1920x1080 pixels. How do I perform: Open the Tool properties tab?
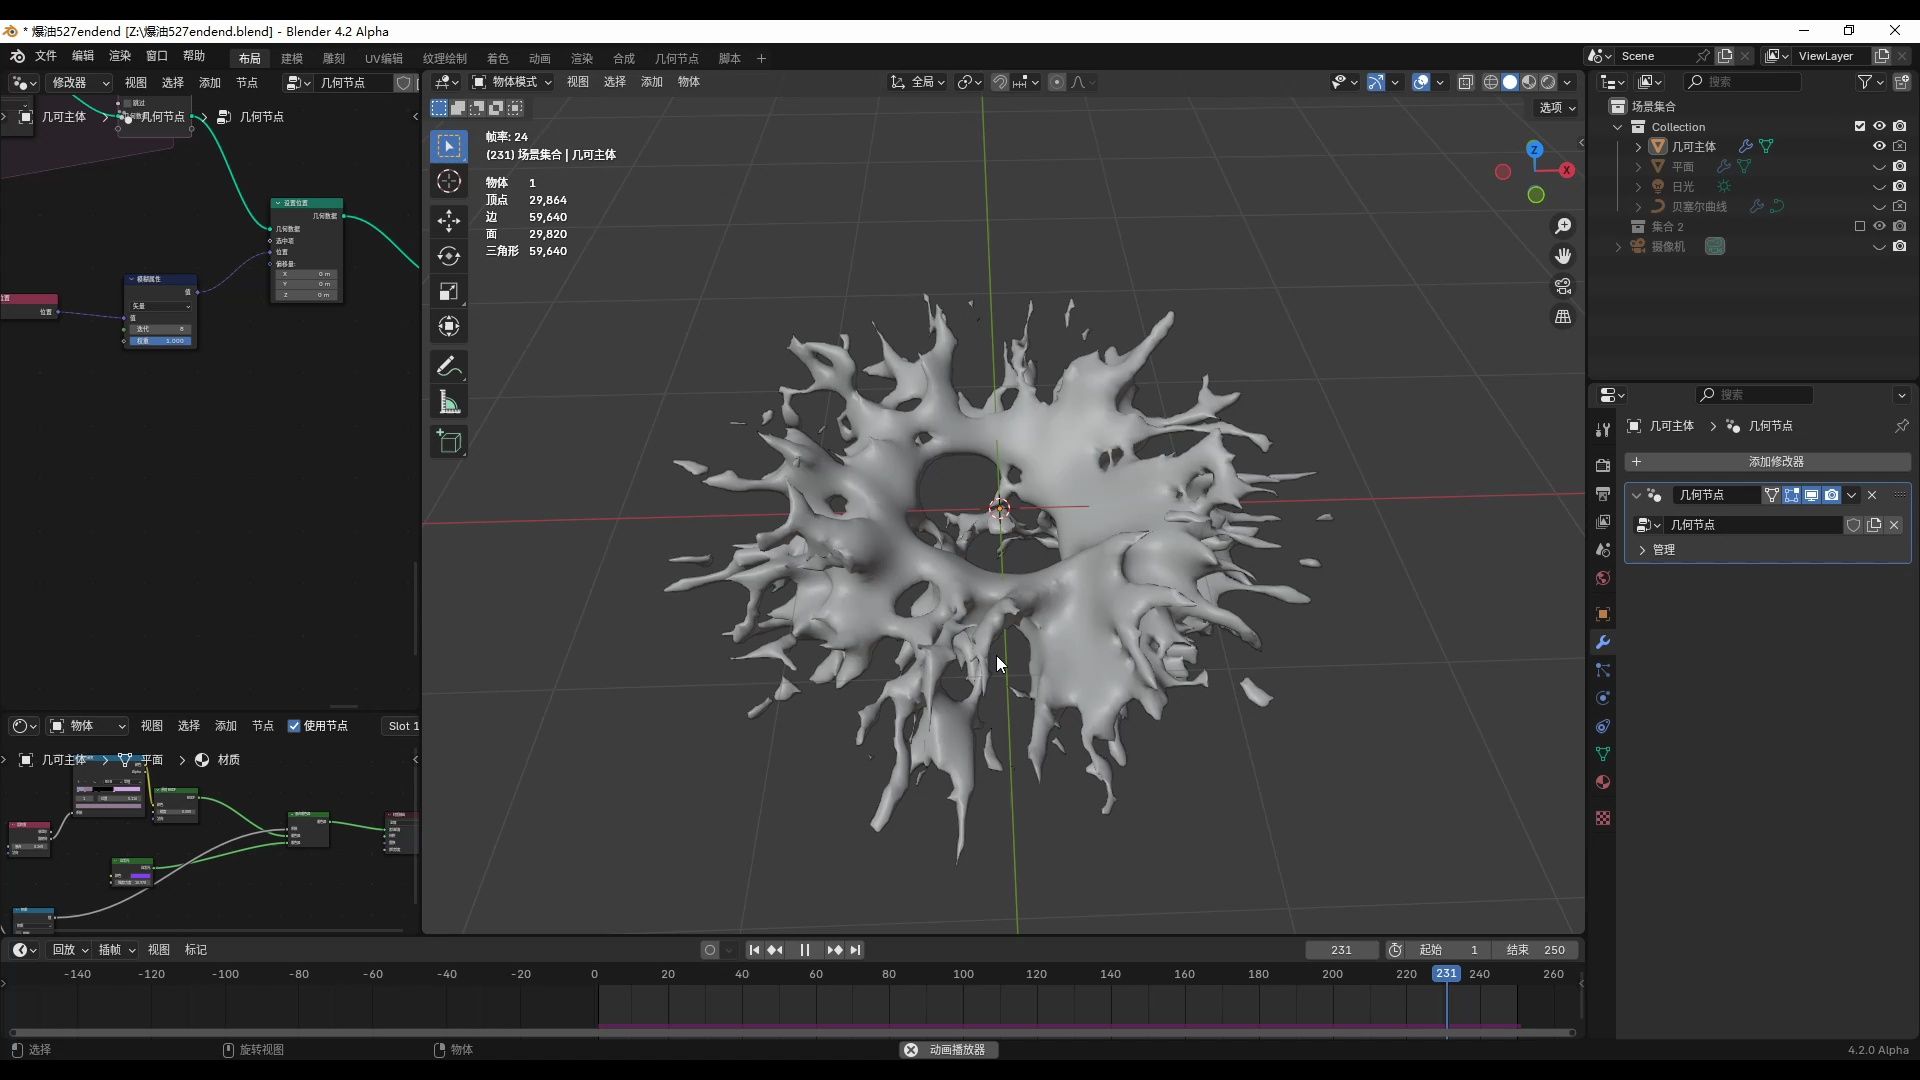click(1603, 429)
